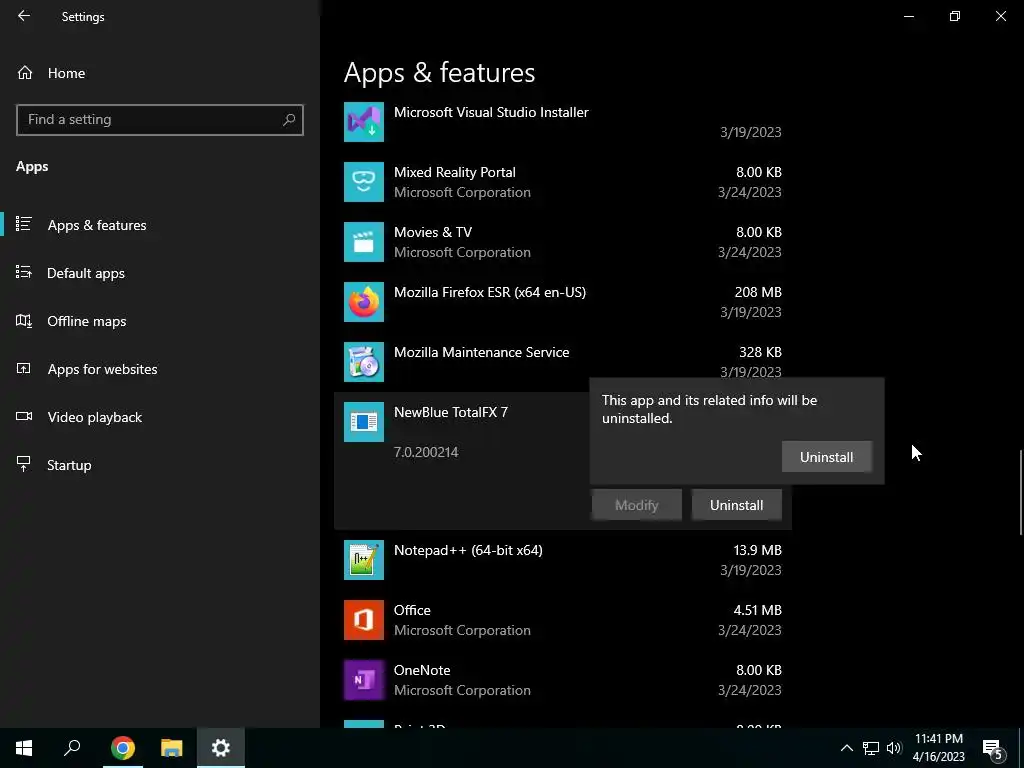Select the Movies & TV entry

pos(562,242)
